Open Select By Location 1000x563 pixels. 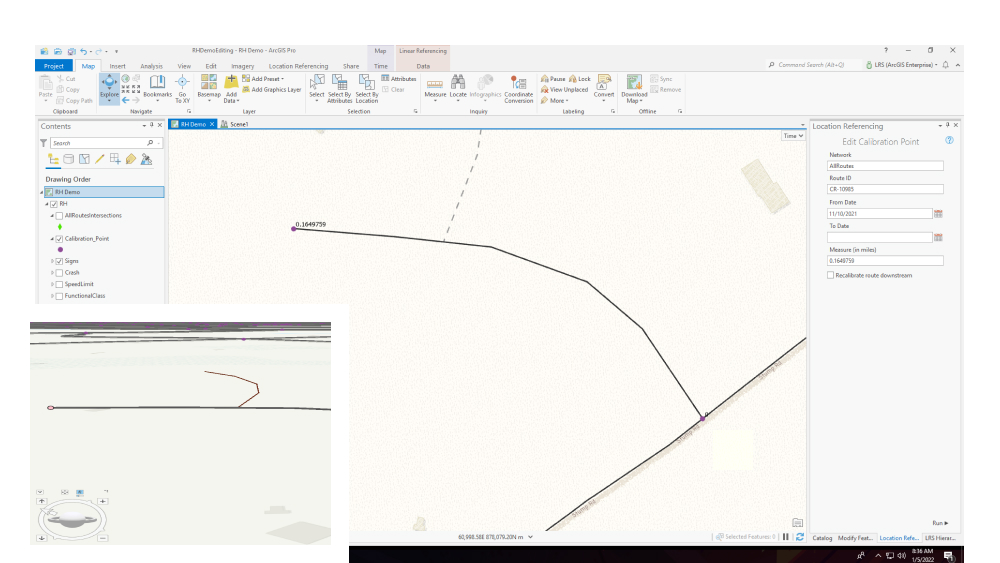tap(367, 89)
